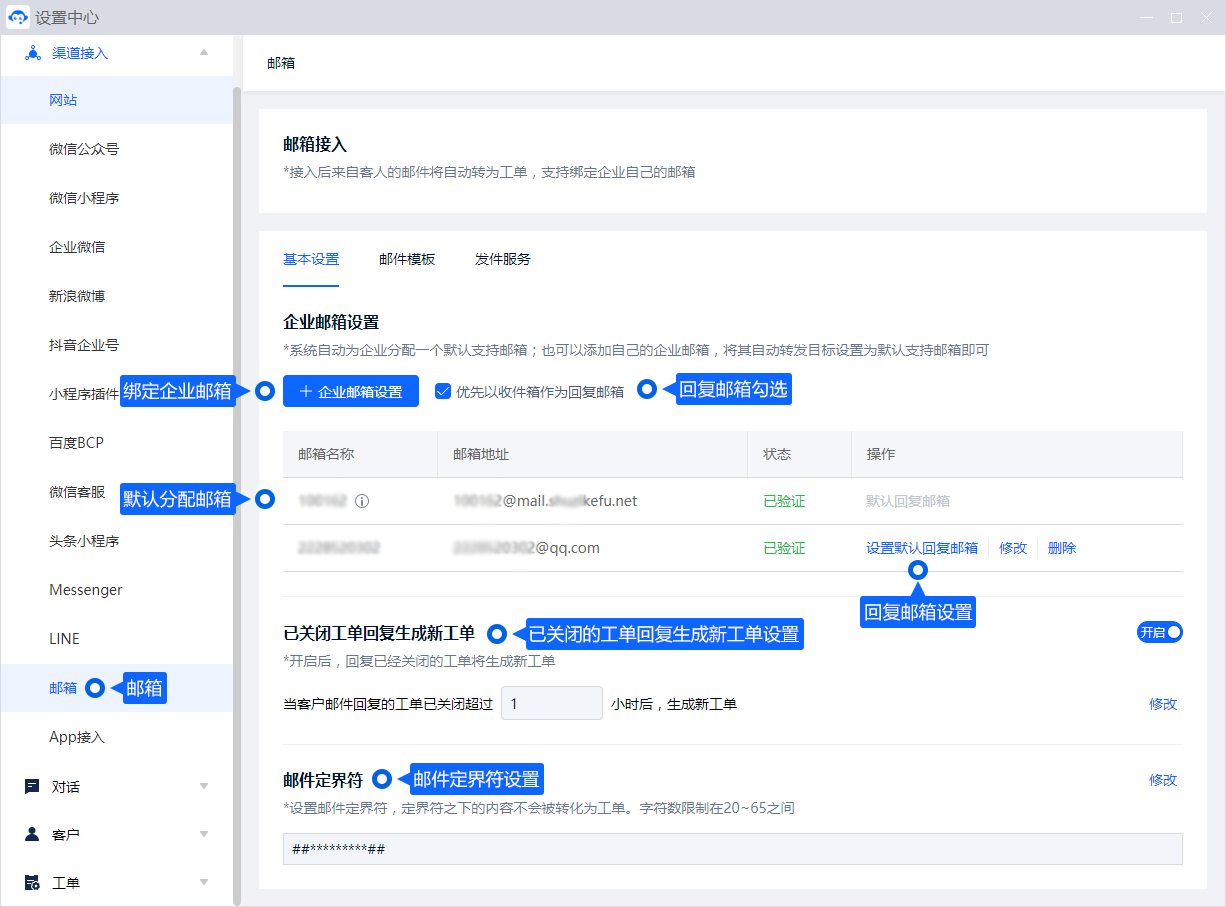Click the @qq.com address cell
The image size is (1226, 907).
click(x=526, y=548)
